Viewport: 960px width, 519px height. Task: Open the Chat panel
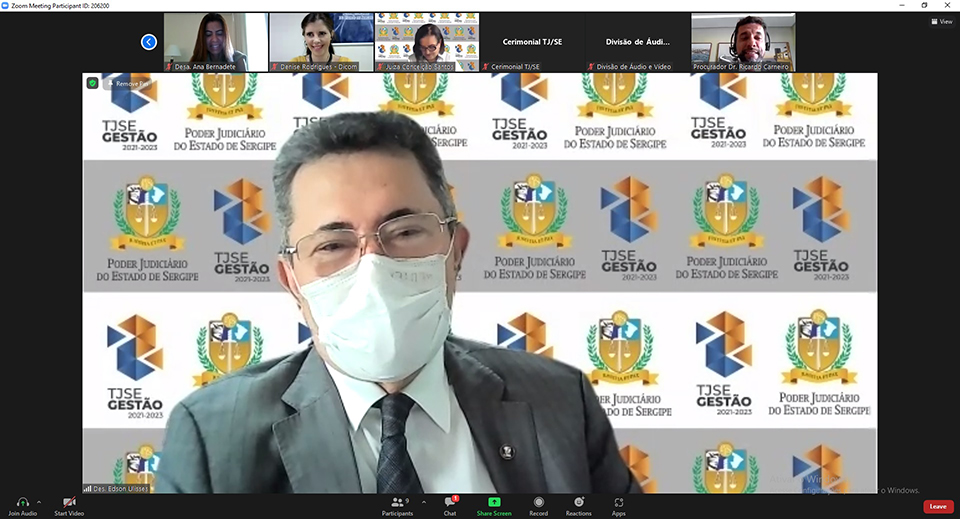(450, 505)
